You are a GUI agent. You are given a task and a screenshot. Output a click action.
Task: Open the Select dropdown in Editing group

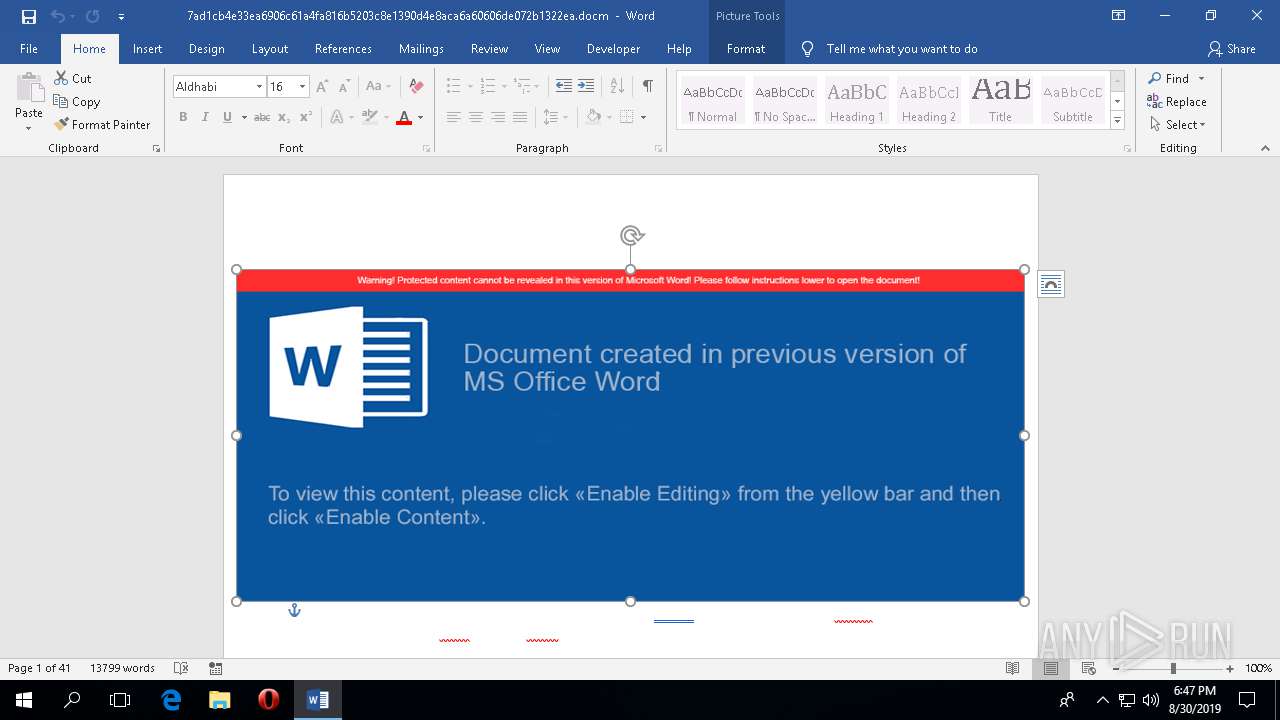pos(1178,125)
